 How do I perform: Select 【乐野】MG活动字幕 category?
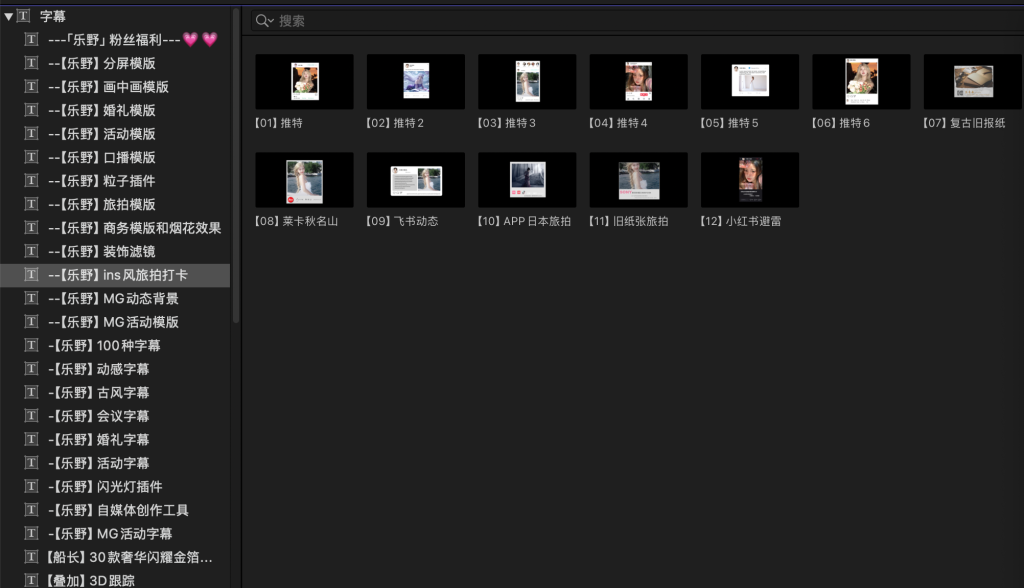point(115,534)
